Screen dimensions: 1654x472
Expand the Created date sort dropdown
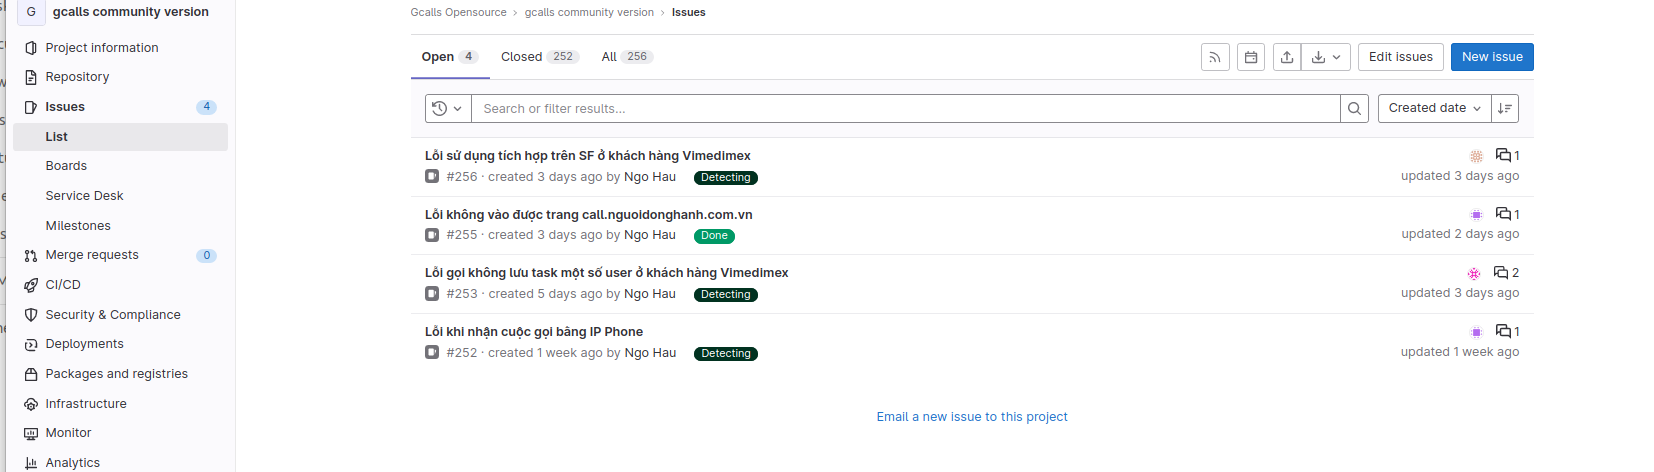1434,109
